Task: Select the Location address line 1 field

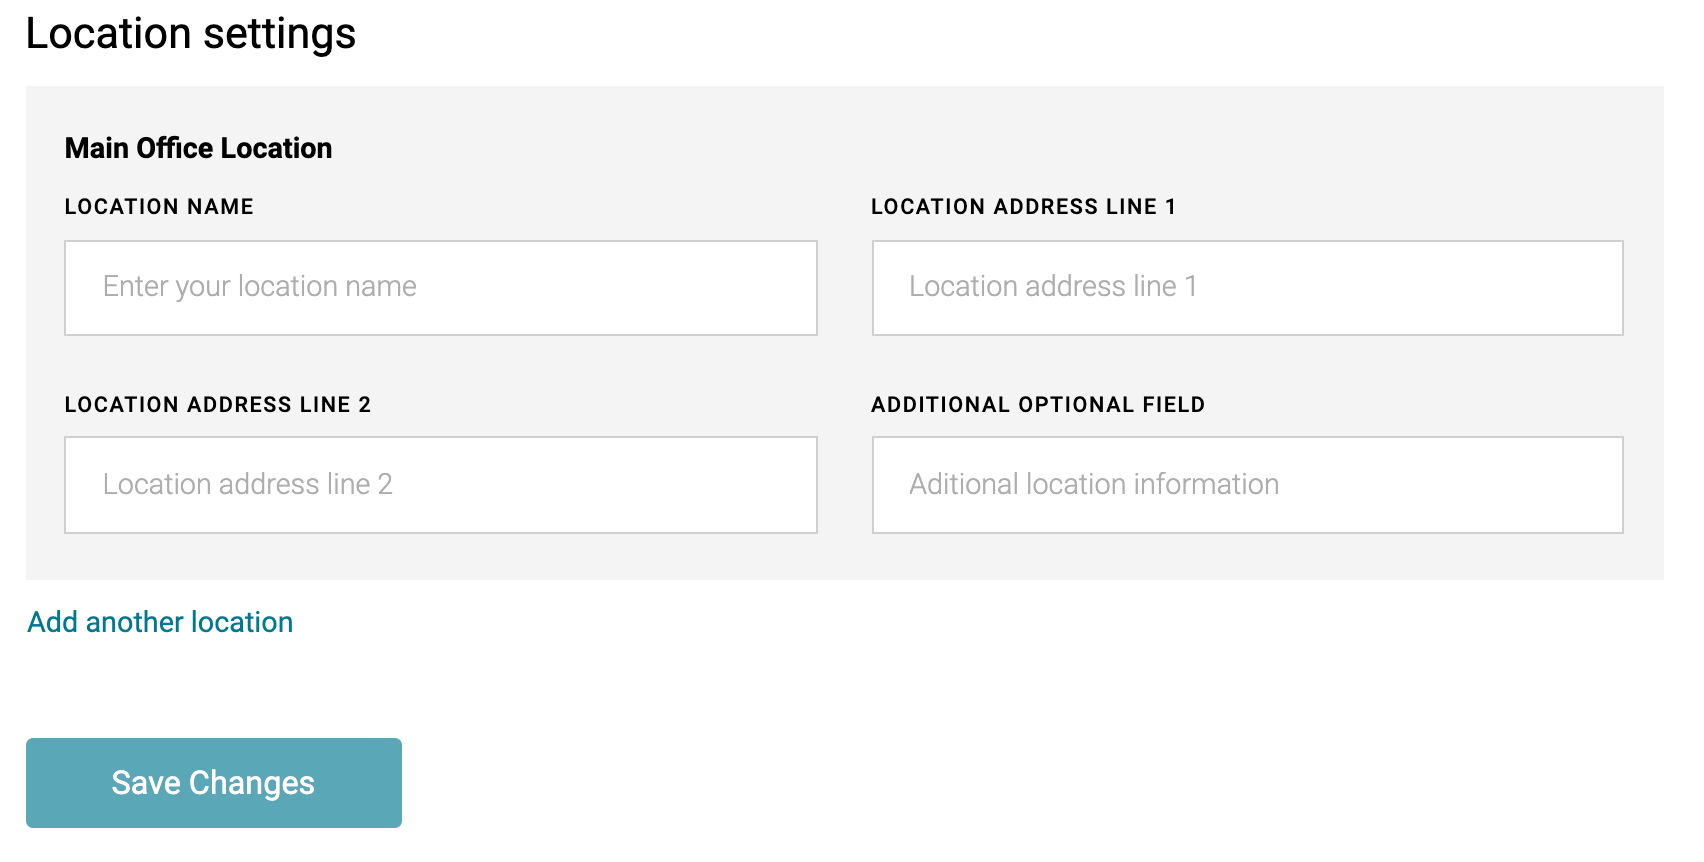Action: 1248,288
